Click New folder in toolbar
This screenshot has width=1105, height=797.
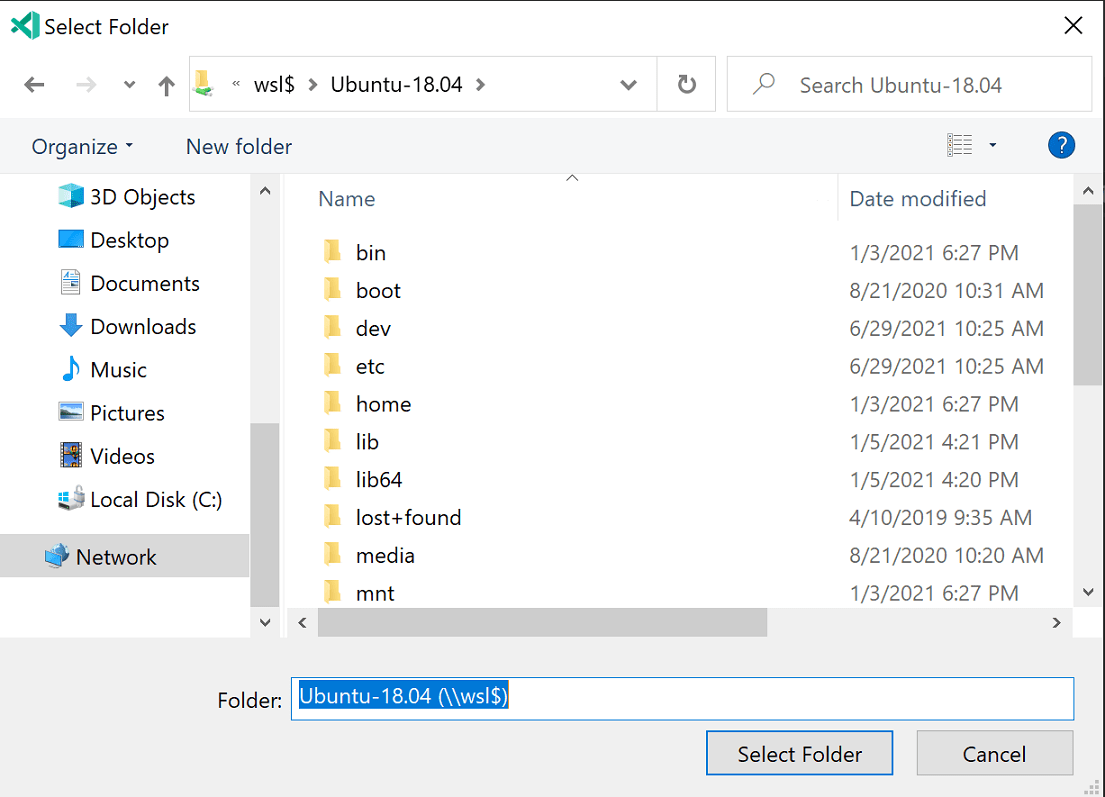(239, 147)
